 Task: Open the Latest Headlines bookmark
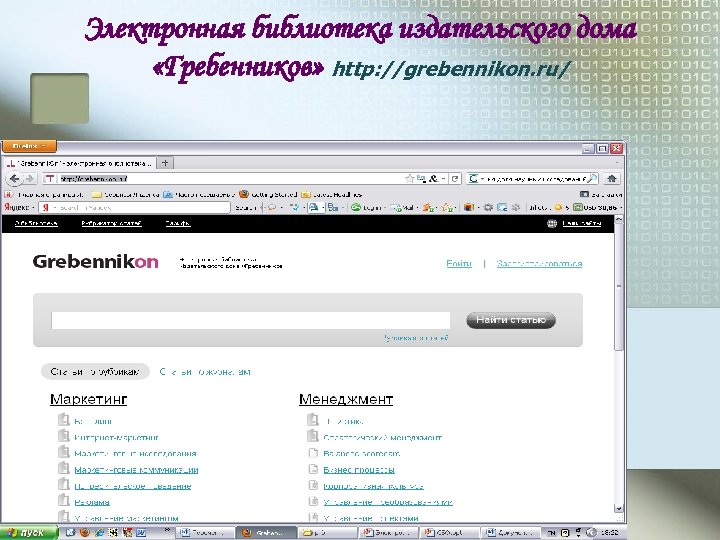point(332,194)
